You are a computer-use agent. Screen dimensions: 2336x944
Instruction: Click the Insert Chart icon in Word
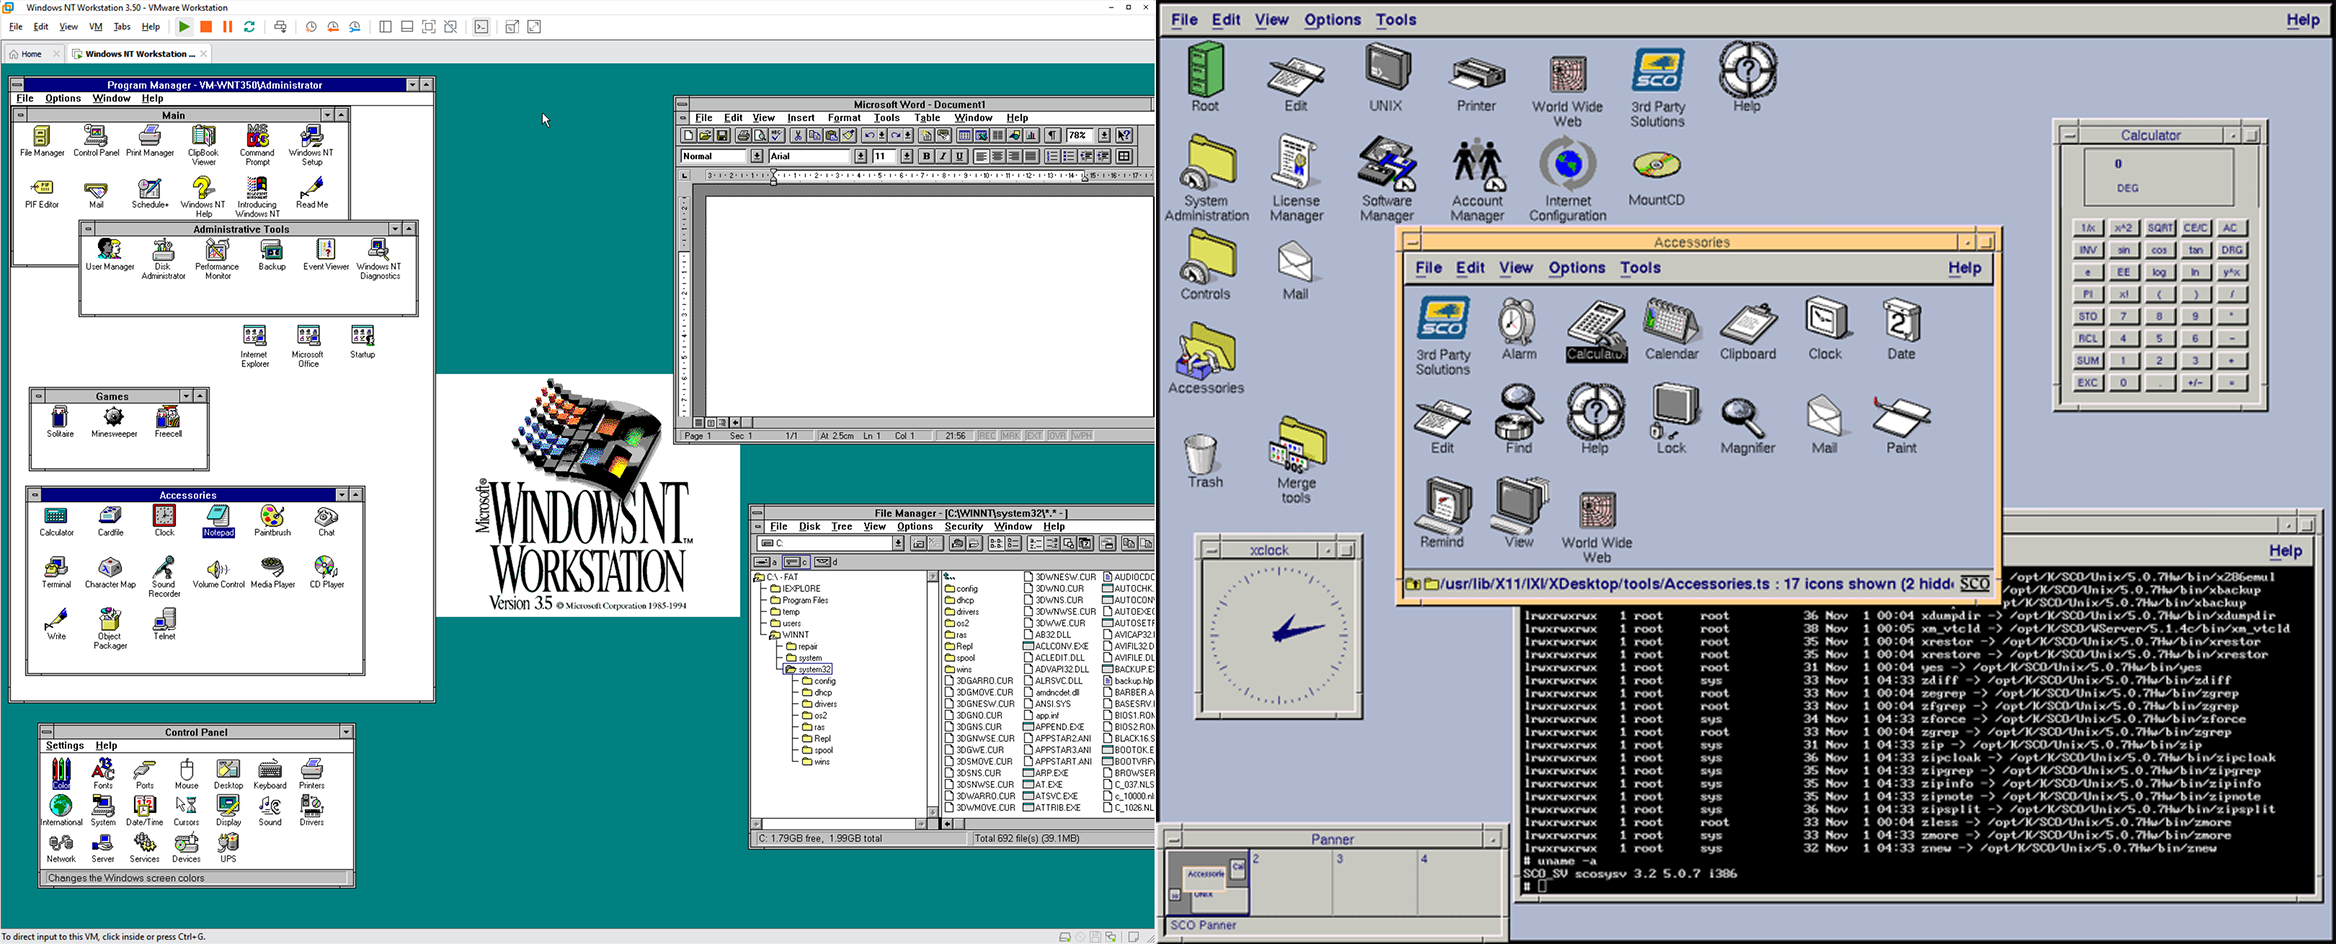coord(1031,135)
